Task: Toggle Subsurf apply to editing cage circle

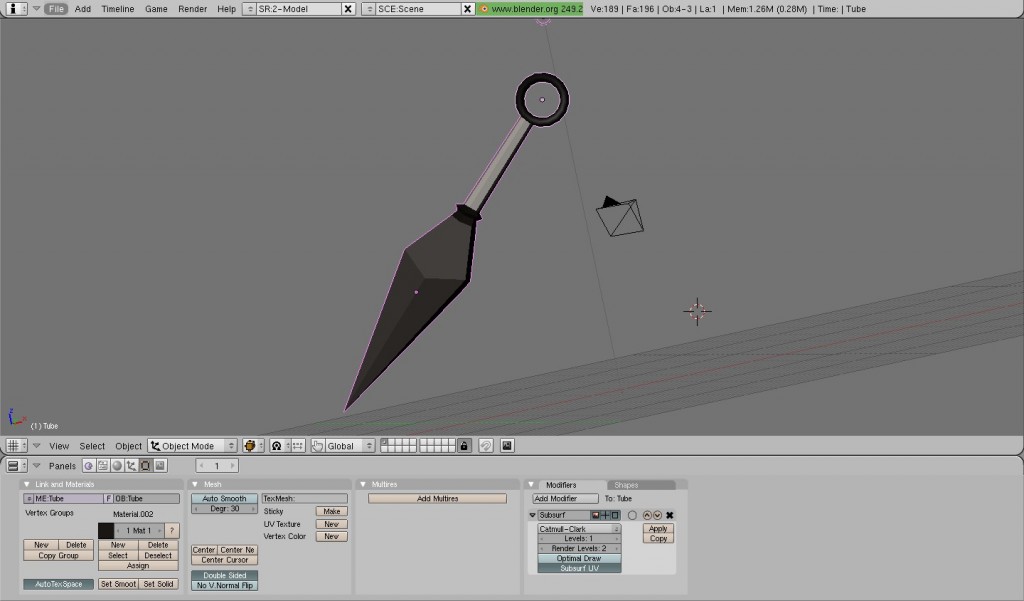Action: click(x=632, y=515)
